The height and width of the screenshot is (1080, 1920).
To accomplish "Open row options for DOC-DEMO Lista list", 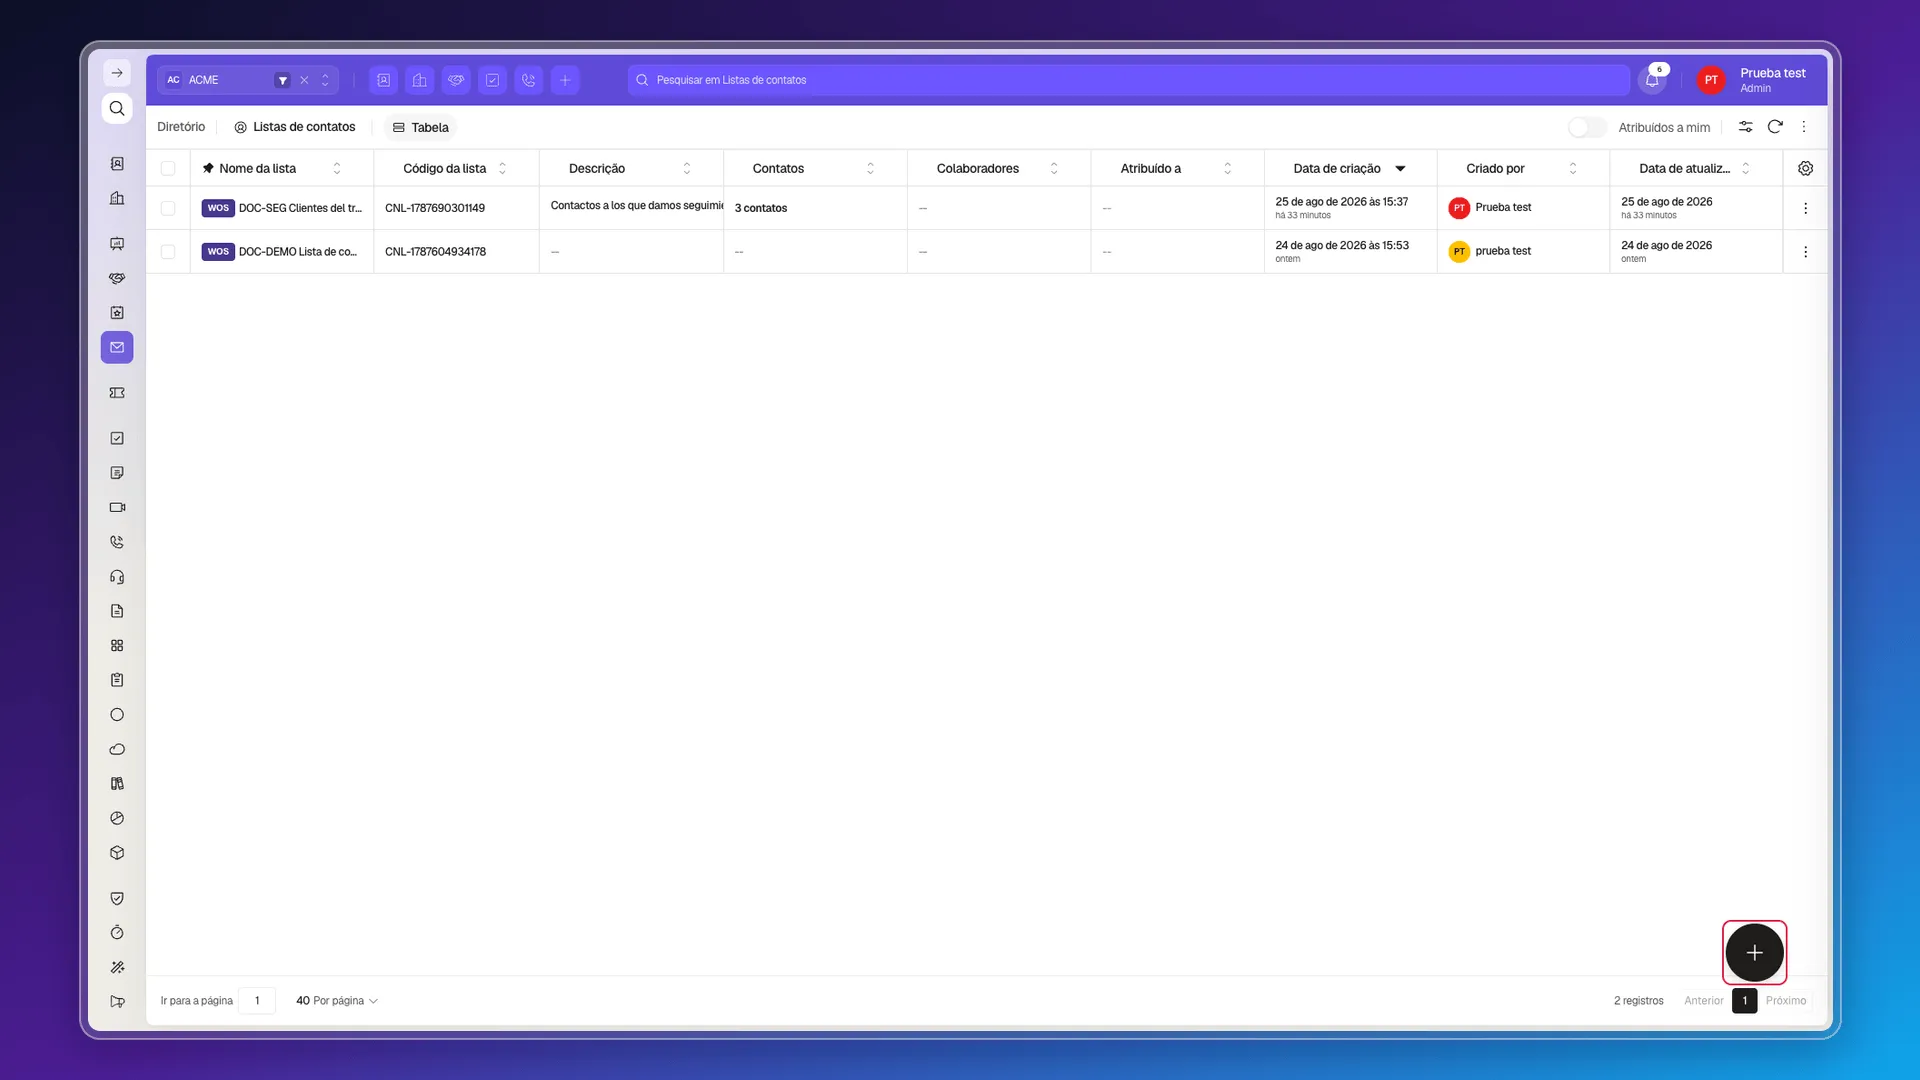I will 1805,252.
